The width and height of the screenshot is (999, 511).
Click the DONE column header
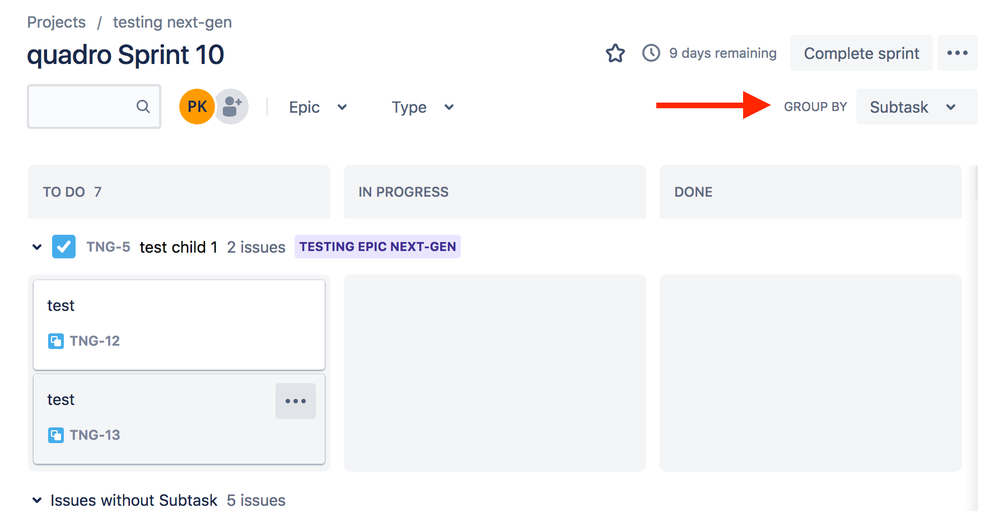point(810,192)
